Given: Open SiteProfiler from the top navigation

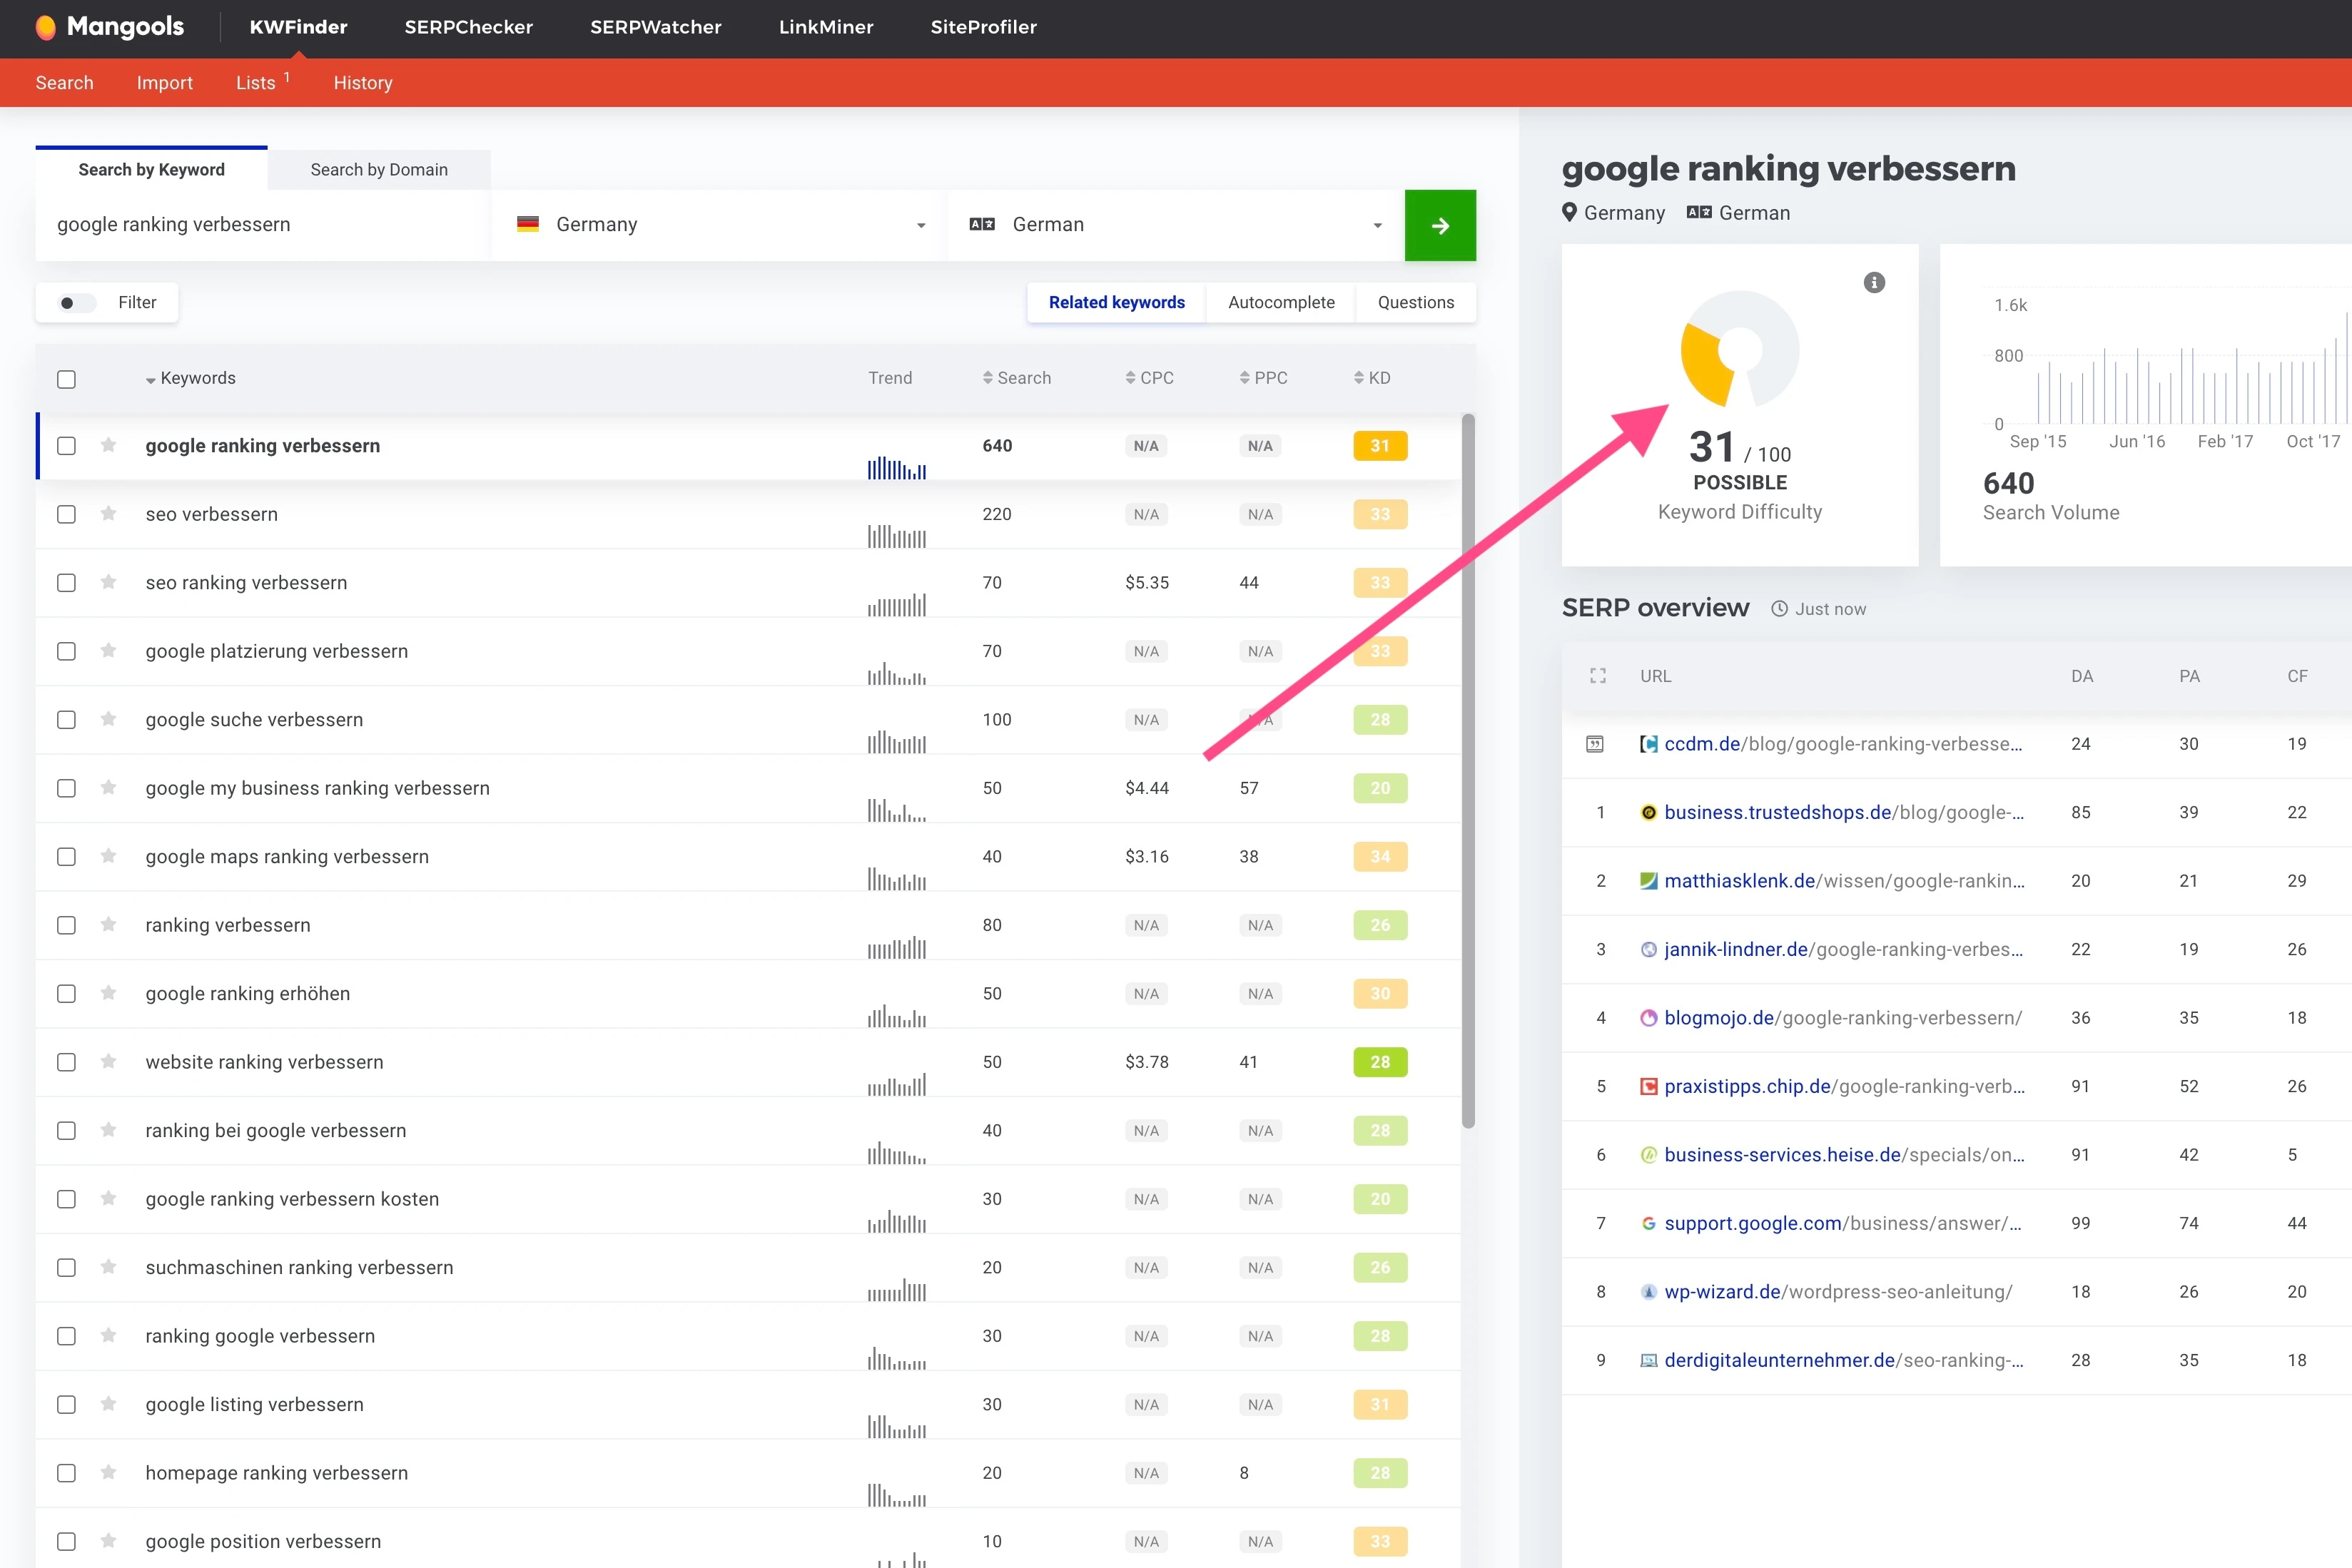Looking at the screenshot, I should pos(983,27).
